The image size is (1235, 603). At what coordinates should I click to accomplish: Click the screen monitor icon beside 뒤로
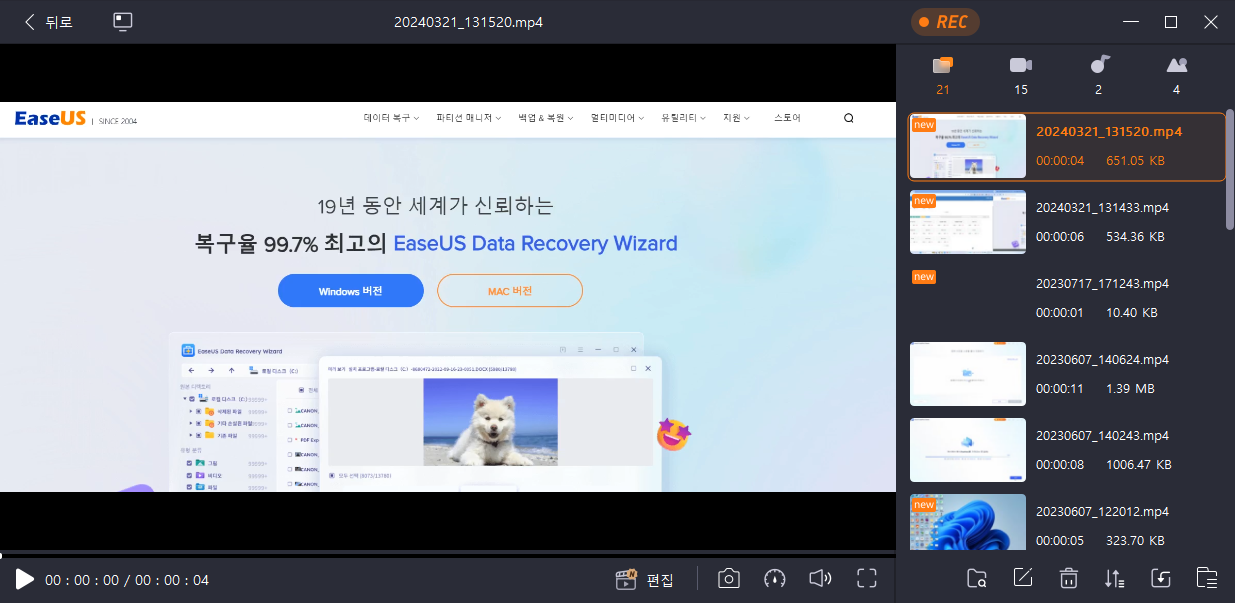pos(123,22)
